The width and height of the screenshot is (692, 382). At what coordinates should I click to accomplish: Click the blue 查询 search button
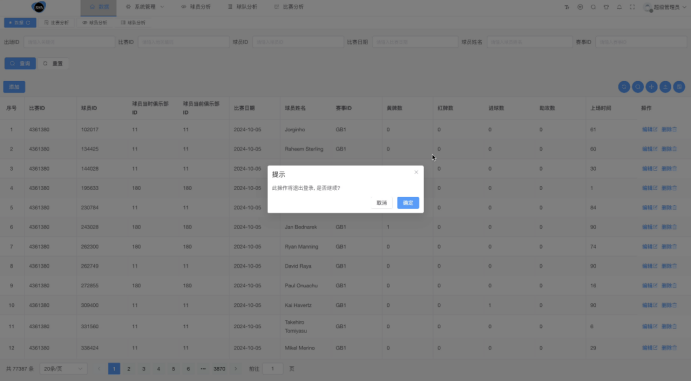[20, 64]
